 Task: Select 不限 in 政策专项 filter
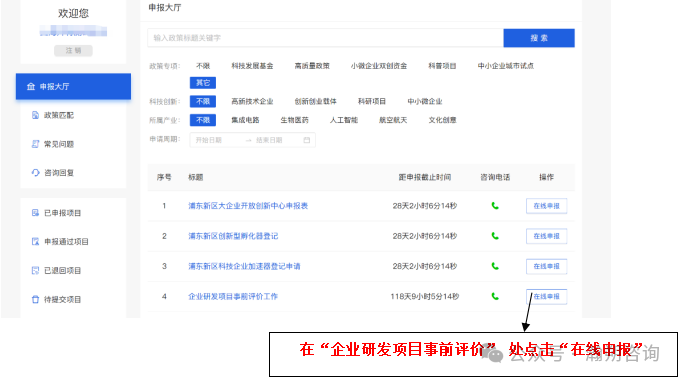203,66
